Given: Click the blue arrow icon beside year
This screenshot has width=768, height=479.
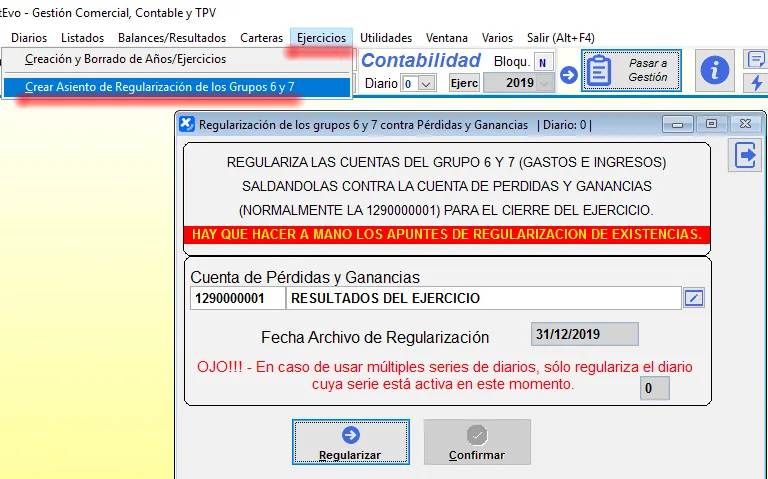Looking at the screenshot, I should pos(568,74).
